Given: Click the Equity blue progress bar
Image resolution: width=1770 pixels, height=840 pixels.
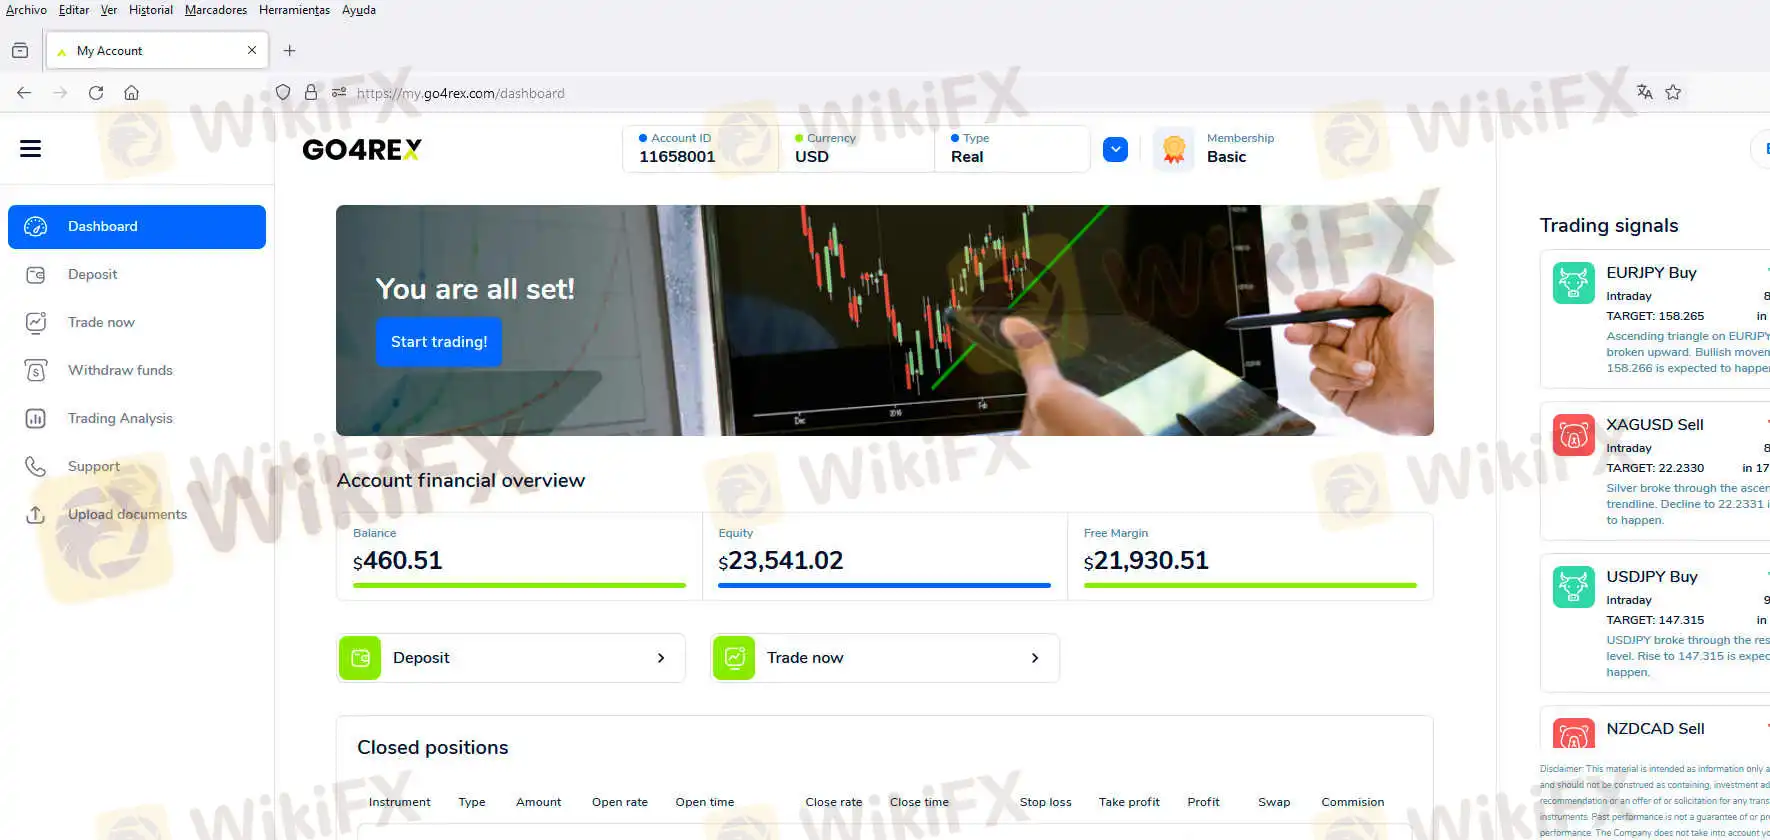Looking at the screenshot, I should click(x=884, y=585).
